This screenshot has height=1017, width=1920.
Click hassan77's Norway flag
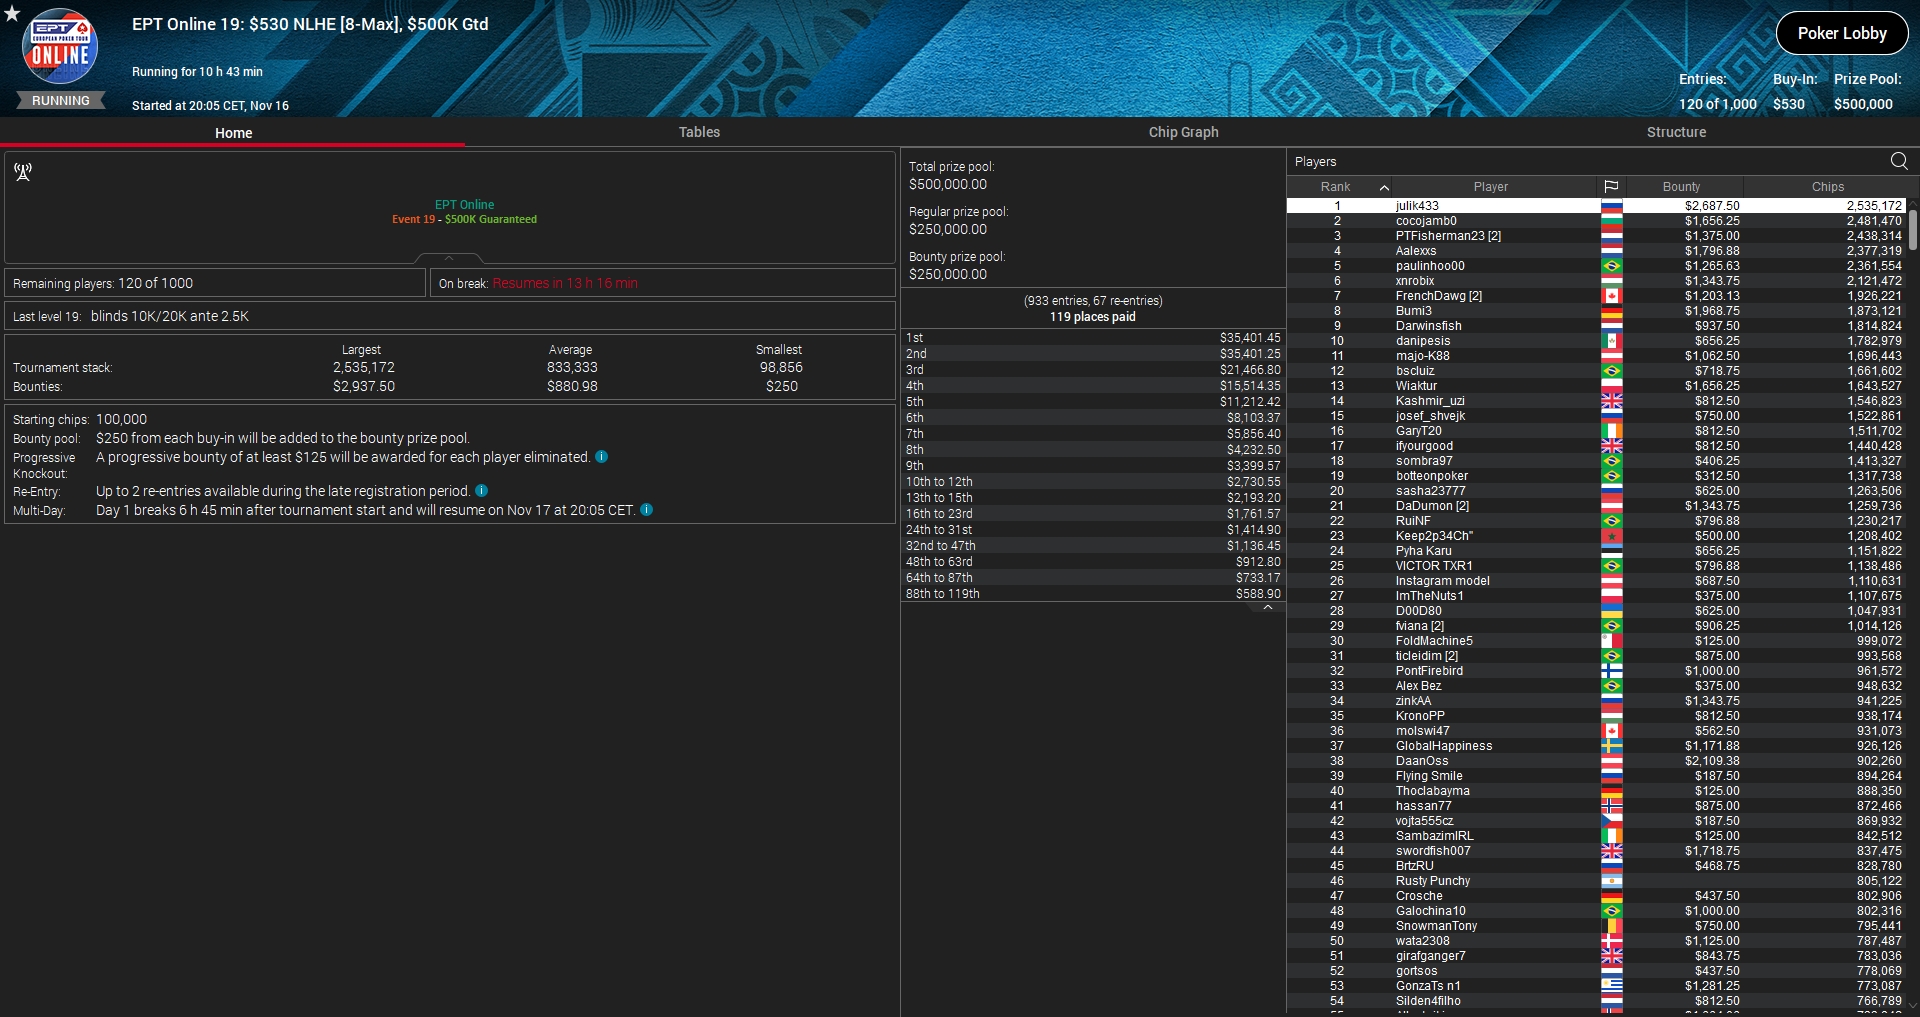(1611, 806)
